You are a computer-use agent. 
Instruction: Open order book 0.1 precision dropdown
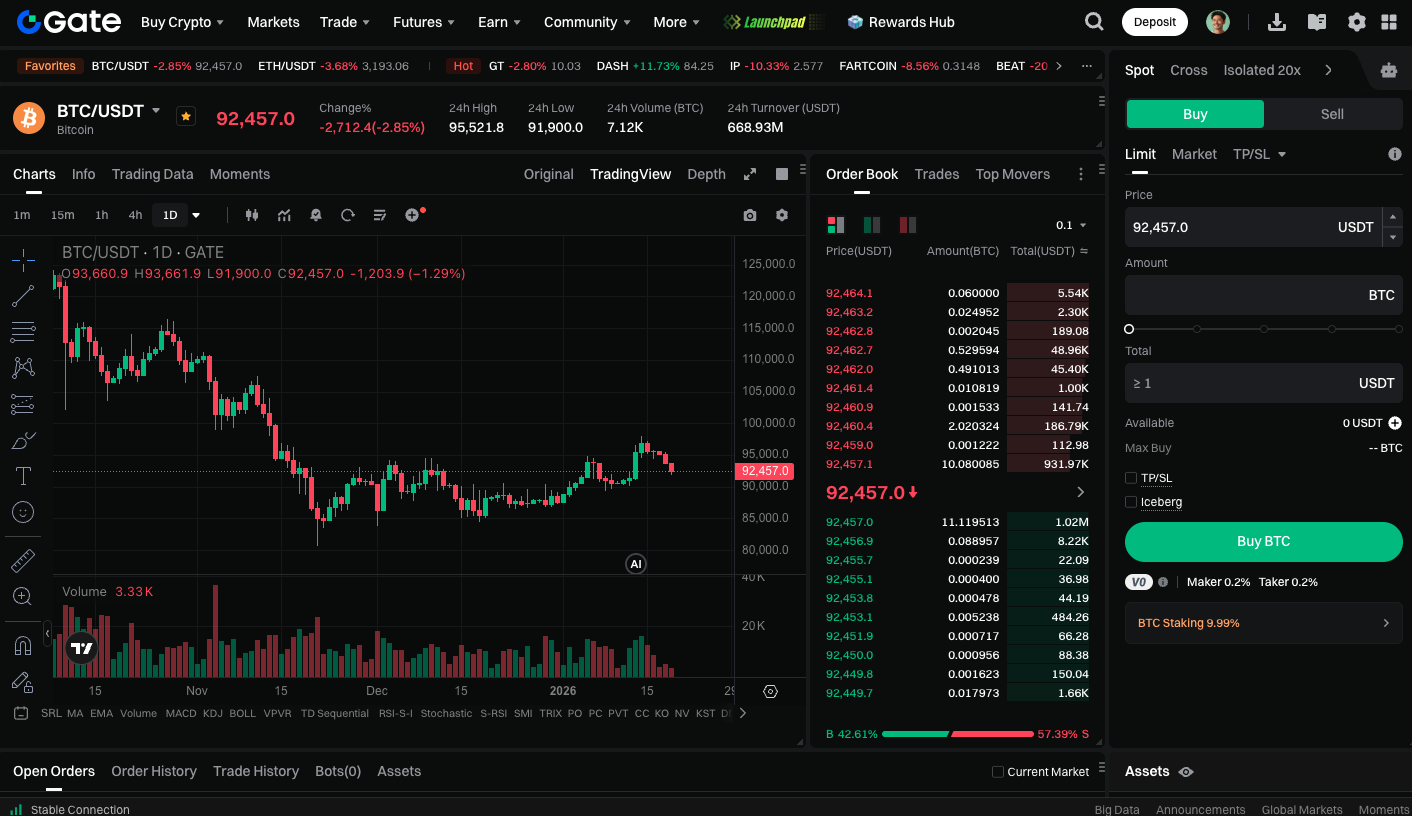[x=1071, y=225]
